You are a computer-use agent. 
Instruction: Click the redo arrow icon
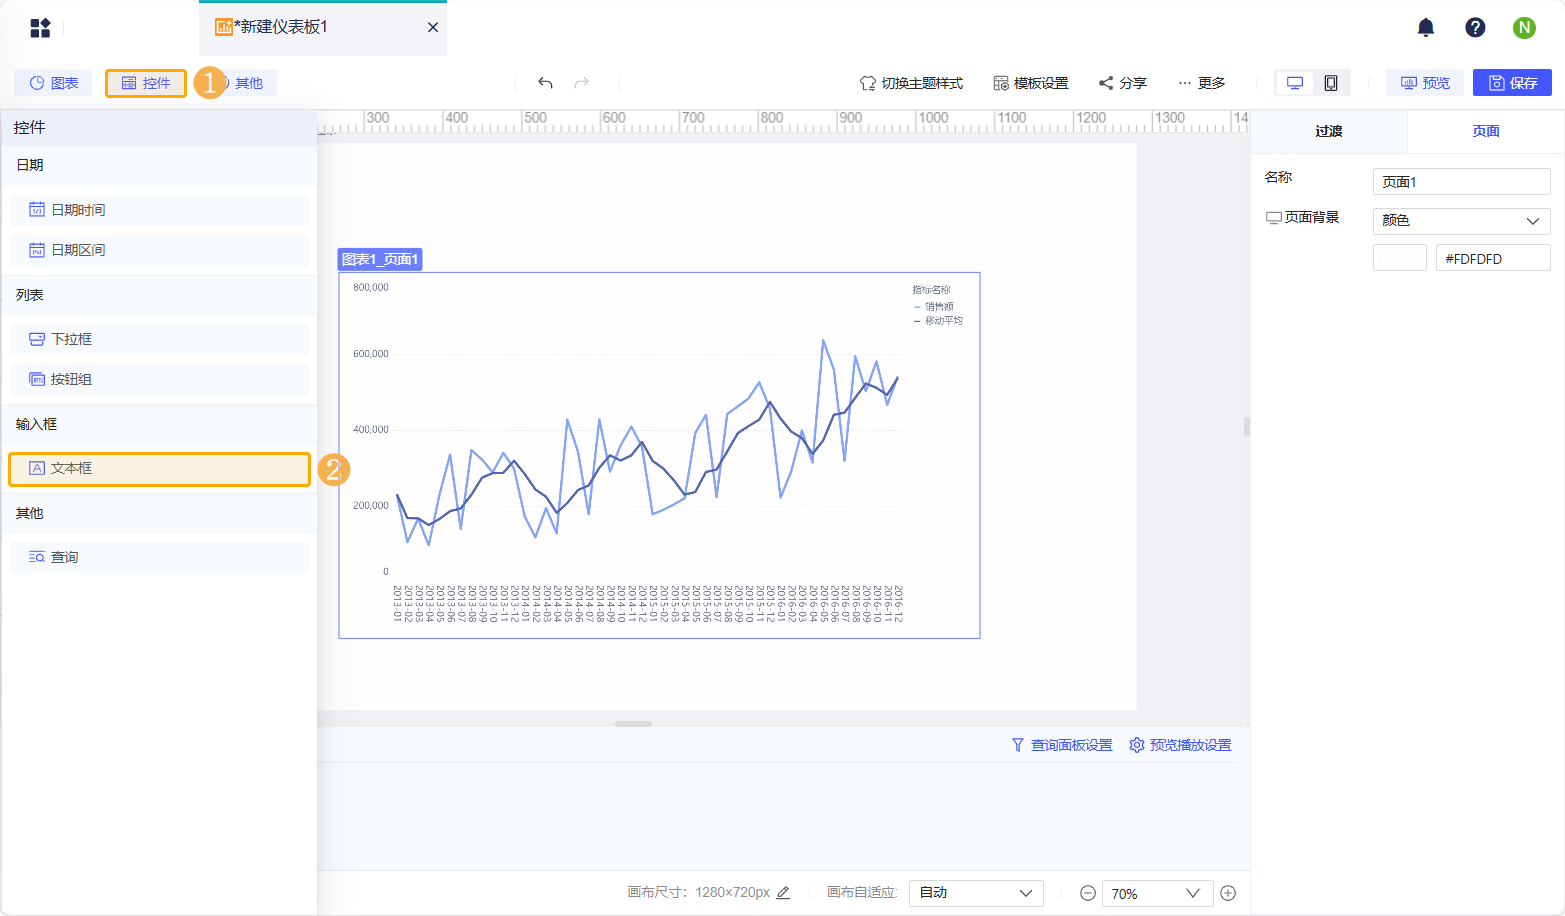click(x=581, y=83)
